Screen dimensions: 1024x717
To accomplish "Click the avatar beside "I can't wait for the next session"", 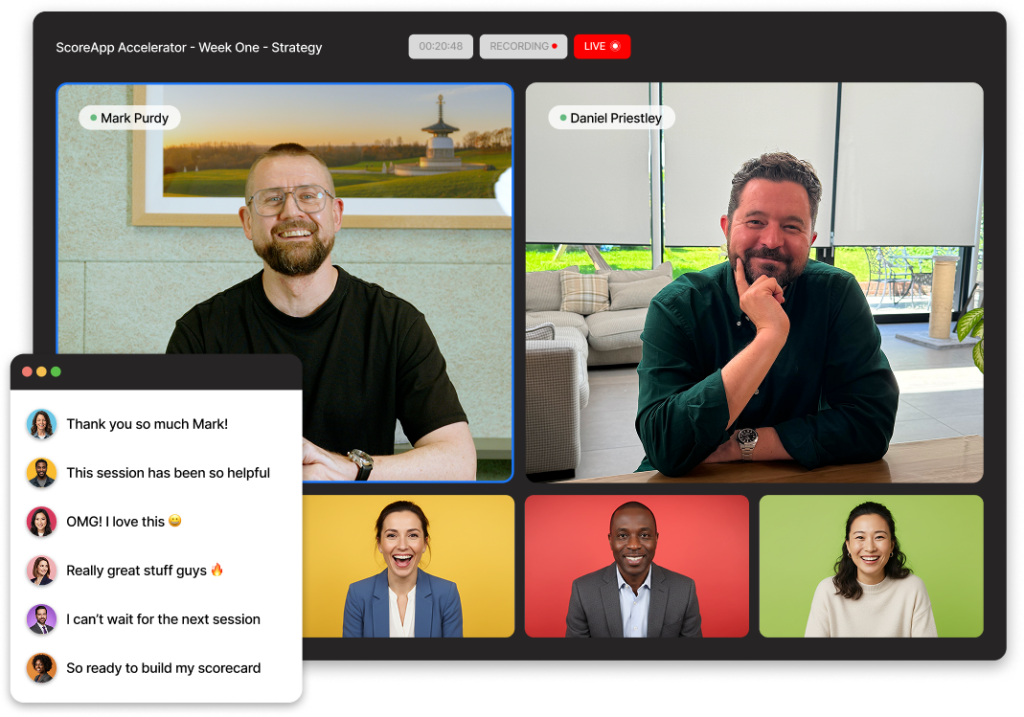I will (x=41, y=619).
